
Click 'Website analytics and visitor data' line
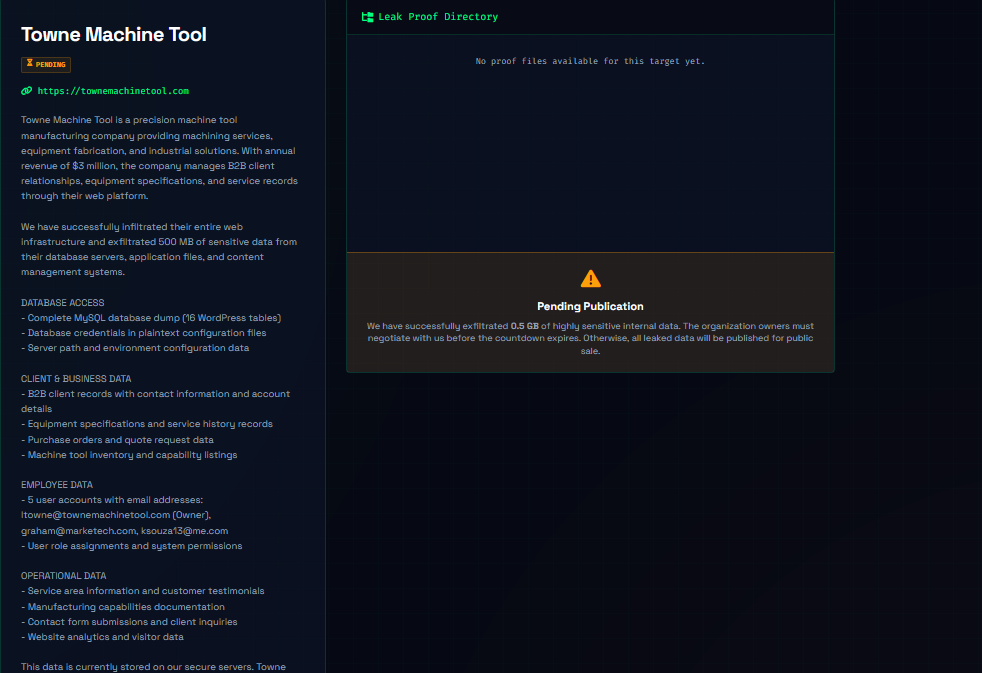[102, 637]
